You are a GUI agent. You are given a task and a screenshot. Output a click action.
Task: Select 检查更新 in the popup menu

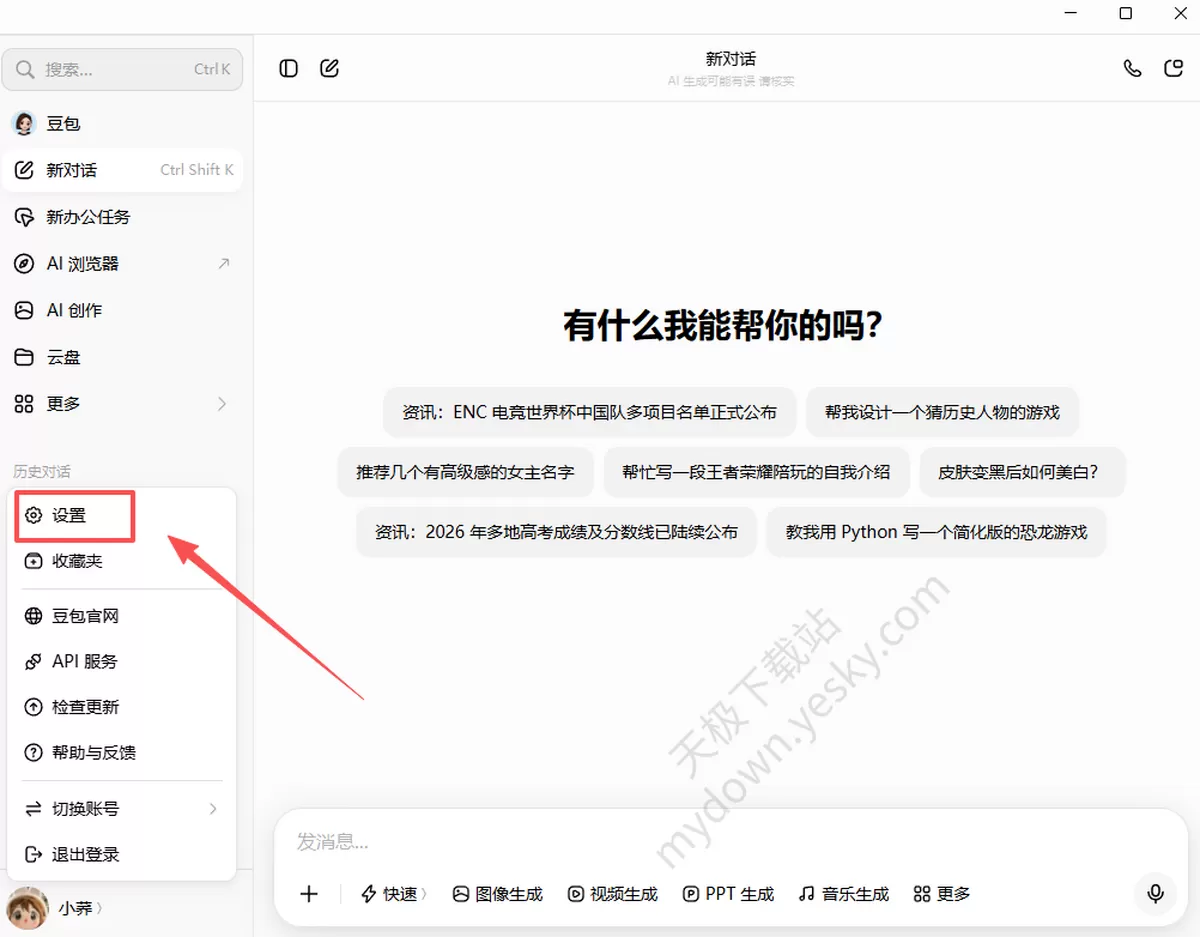pos(121,707)
